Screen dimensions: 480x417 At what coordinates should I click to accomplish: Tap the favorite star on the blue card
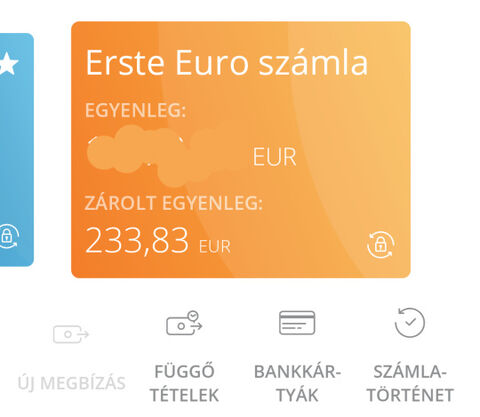click(9, 63)
